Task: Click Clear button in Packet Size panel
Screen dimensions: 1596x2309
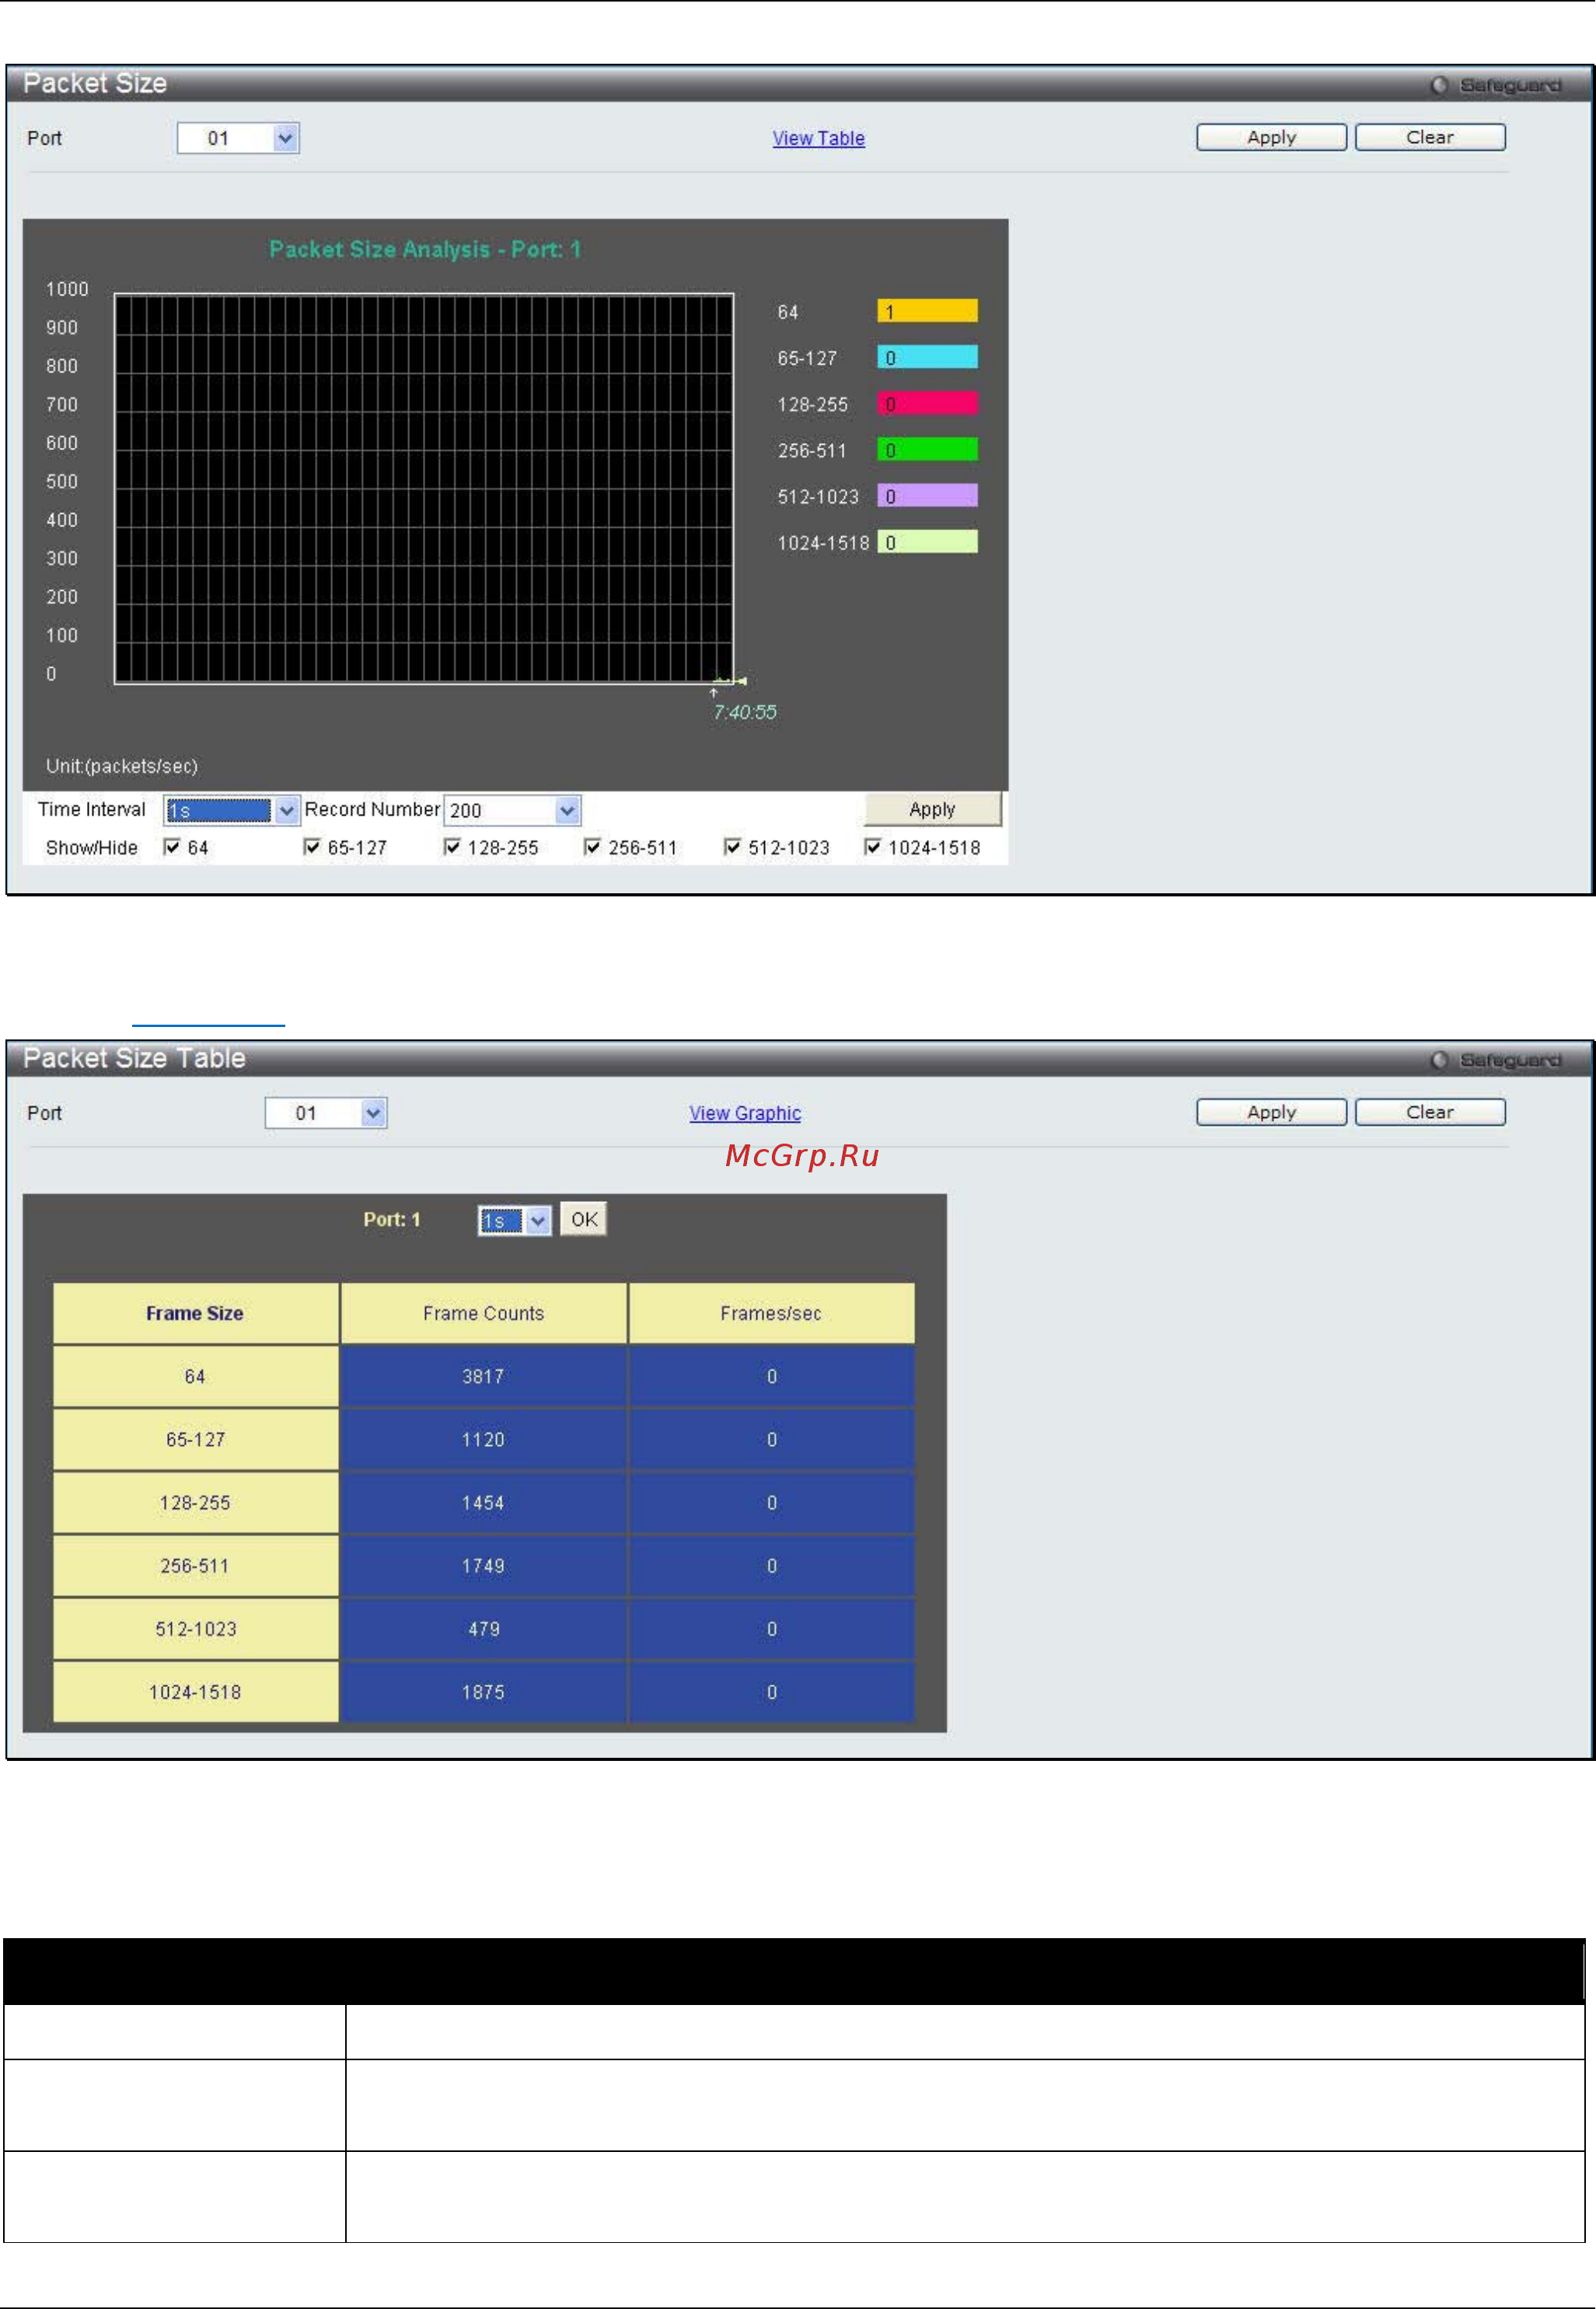Action: click(x=1430, y=137)
